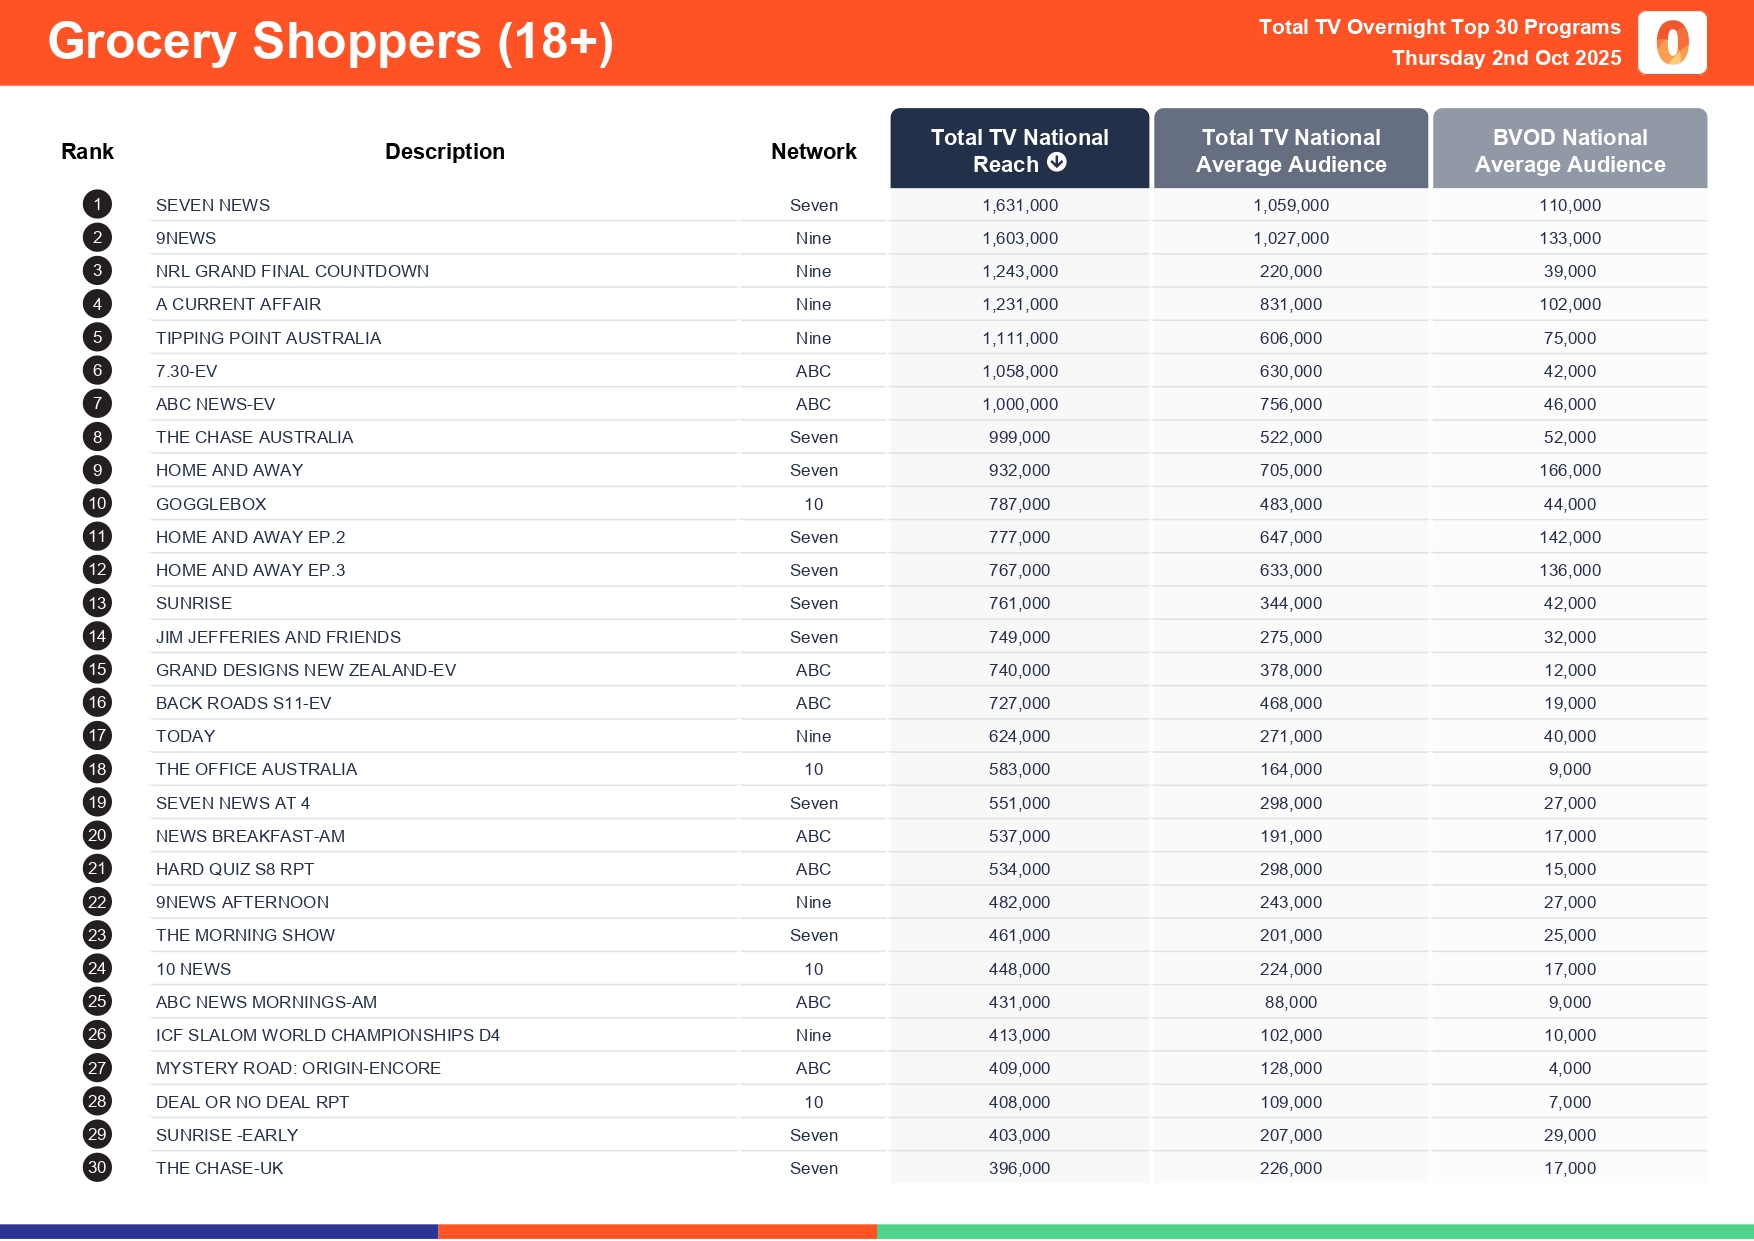Click the rank 30 circle badge
Screen dimensions: 1754x1241
[x=97, y=1168]
